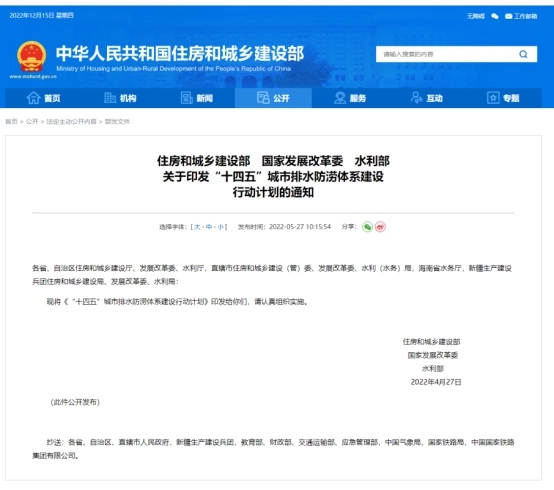Click the date 2022年4月27日 signature line
Image resolution: width=554 pixels, height=490 pixels.
point(436,382)
